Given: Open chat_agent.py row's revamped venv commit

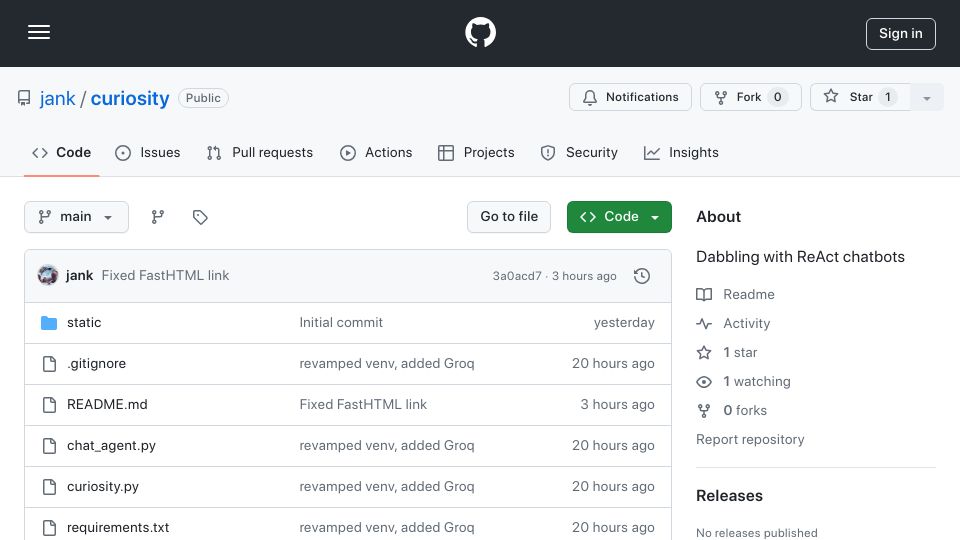Looking at the screenshot, I should pyautogui.click(x=387, y=446).
